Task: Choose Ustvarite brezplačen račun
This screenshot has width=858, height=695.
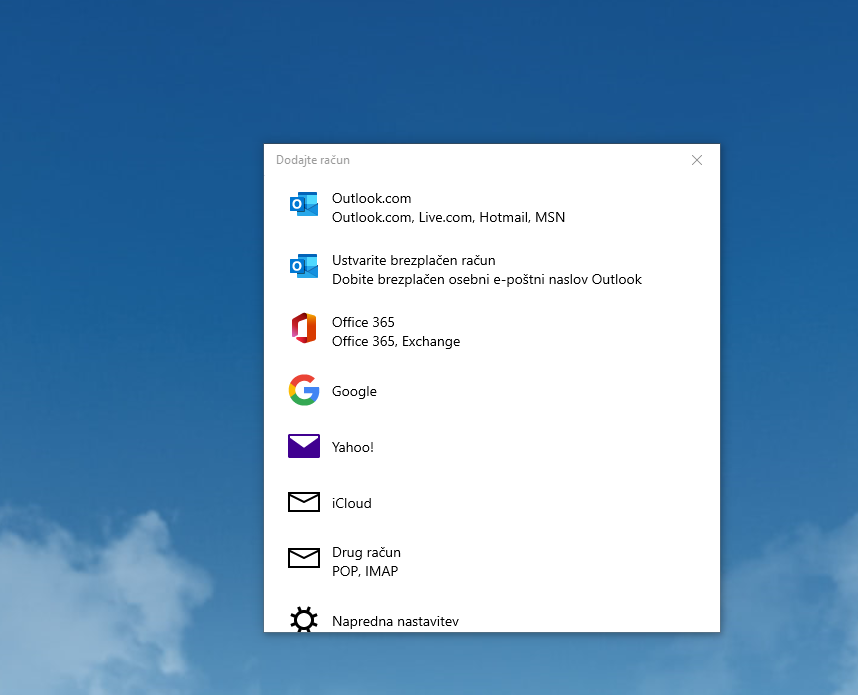Action: (413, 260)
